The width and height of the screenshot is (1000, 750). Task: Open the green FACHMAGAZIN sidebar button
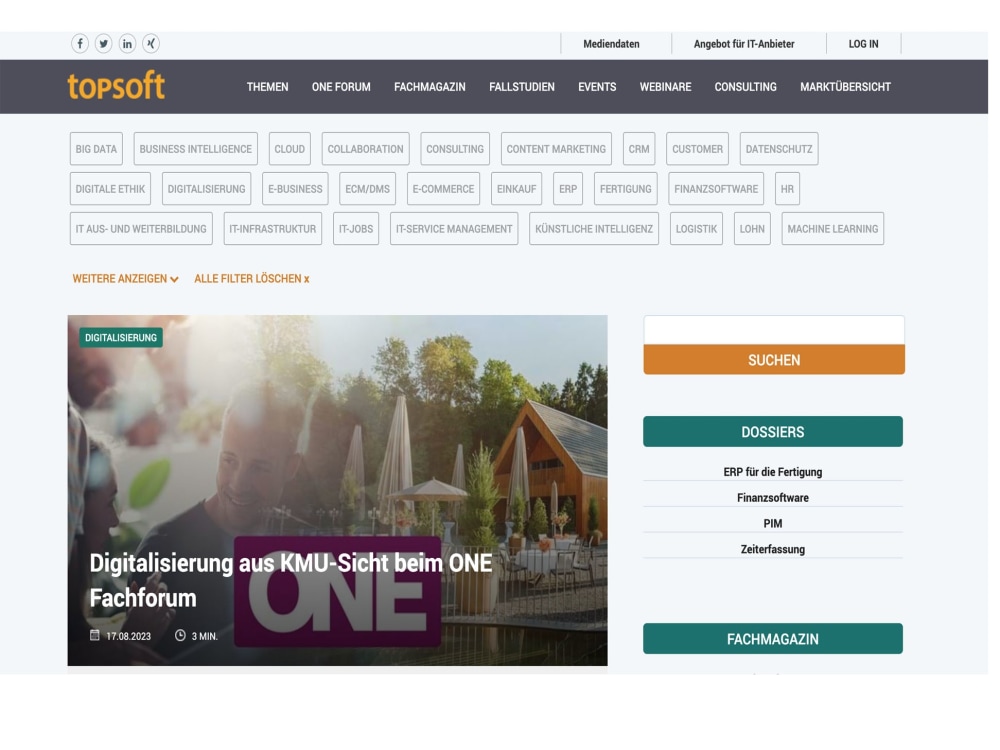[772, 638]
